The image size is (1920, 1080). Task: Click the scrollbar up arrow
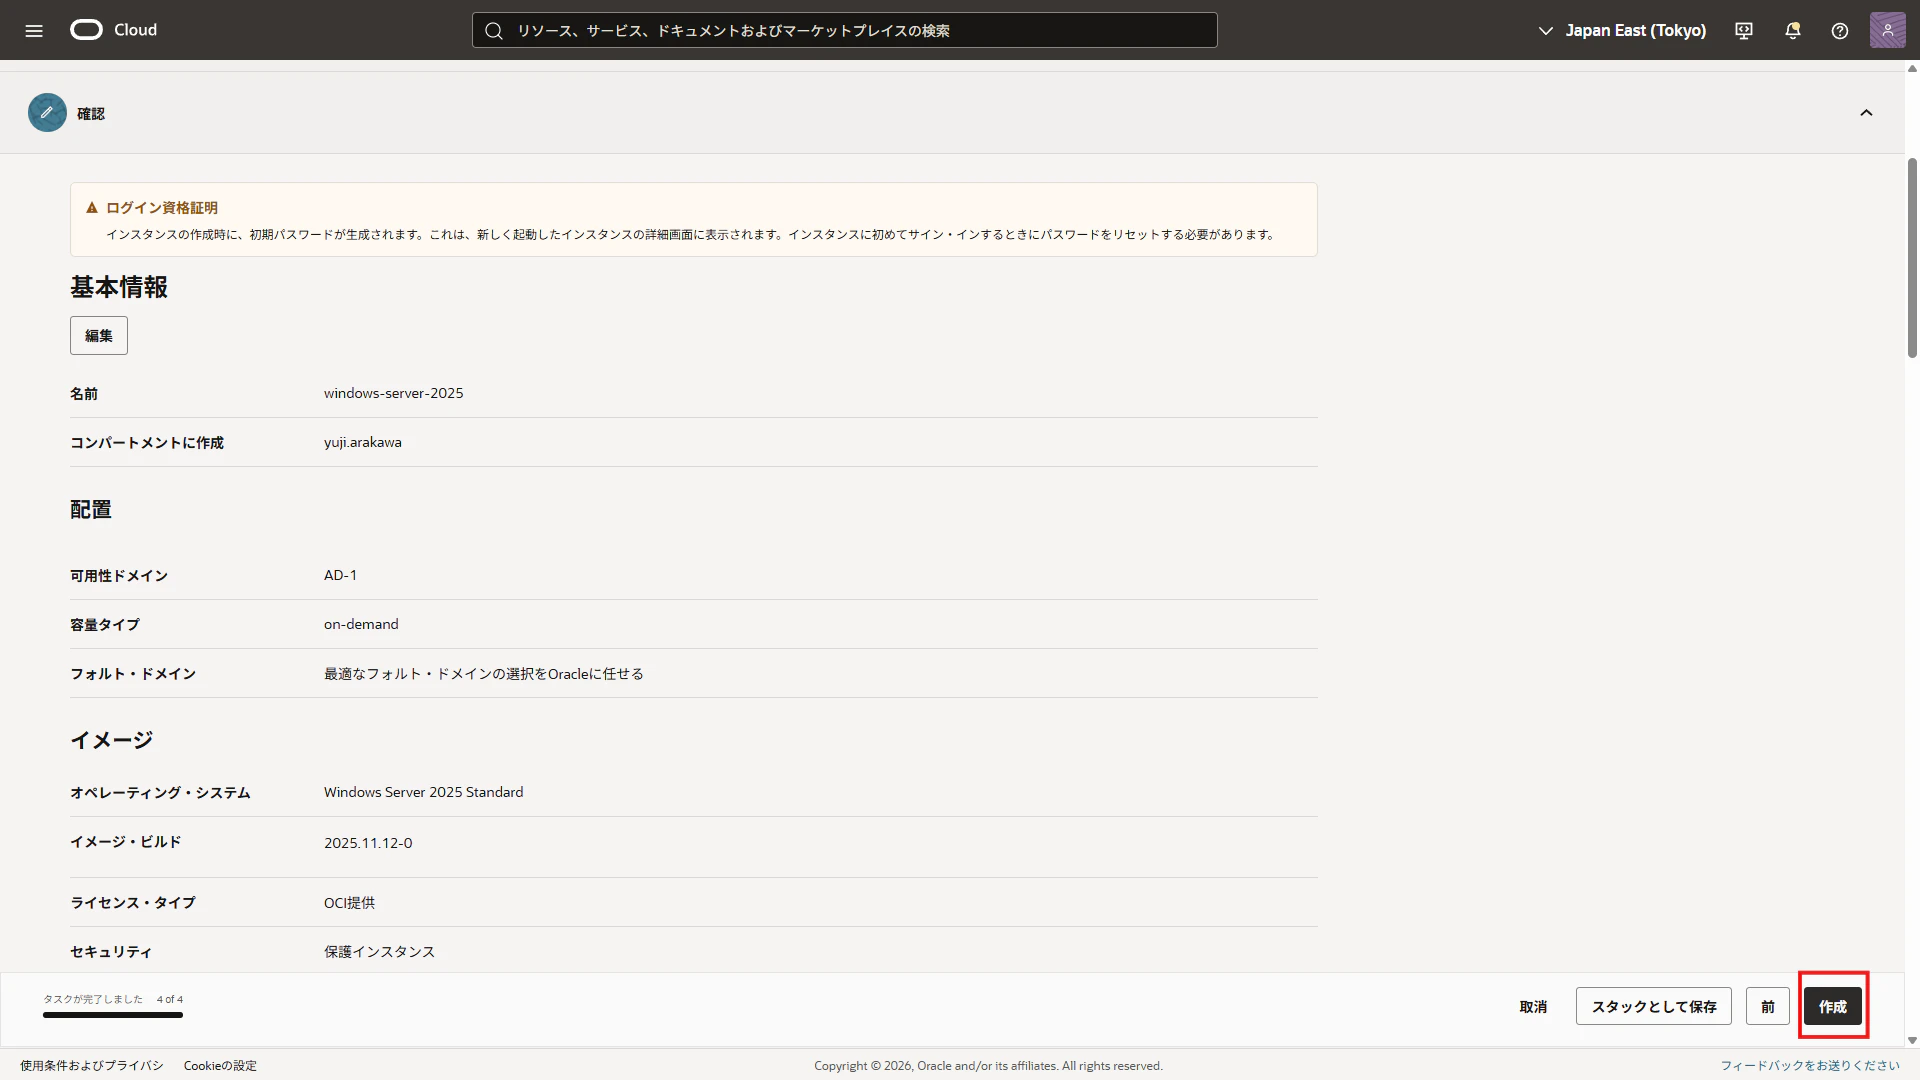coord(1912,69)
